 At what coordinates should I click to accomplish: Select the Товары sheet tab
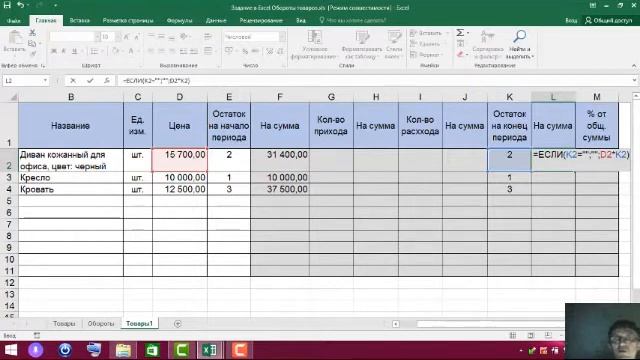point(64,323)
